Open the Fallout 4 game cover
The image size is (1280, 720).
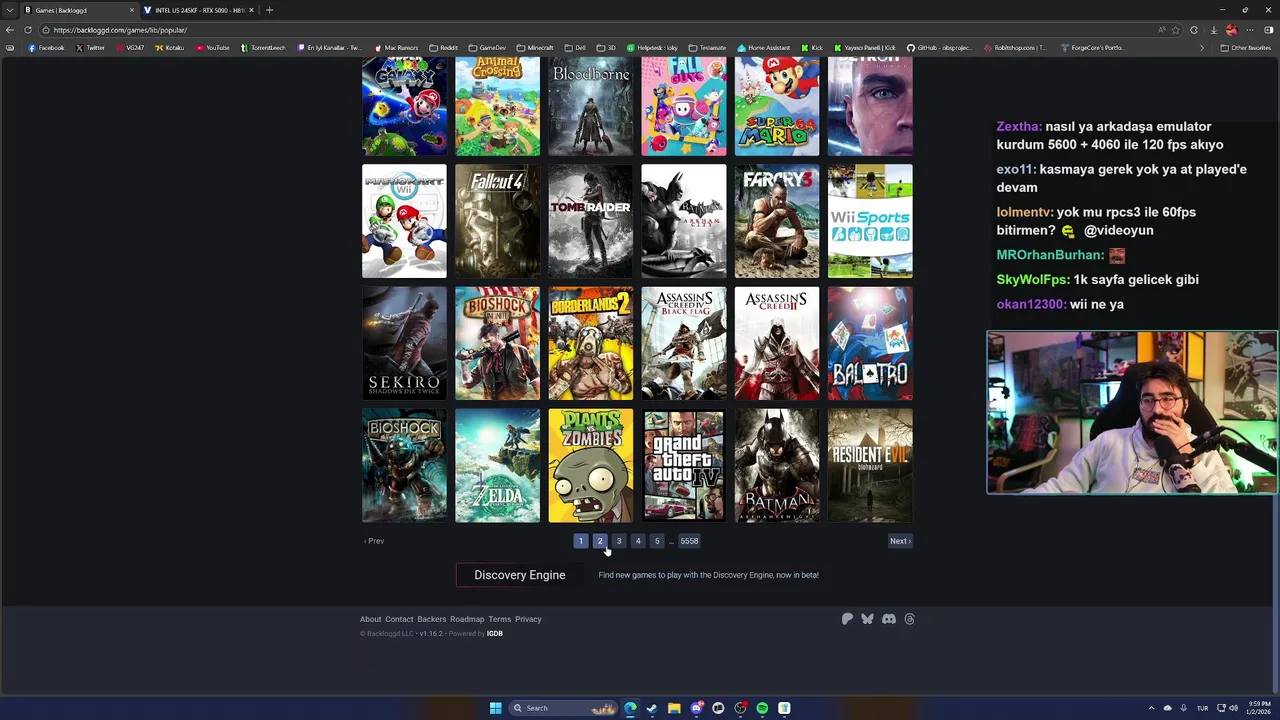click(x=497, y=221)
